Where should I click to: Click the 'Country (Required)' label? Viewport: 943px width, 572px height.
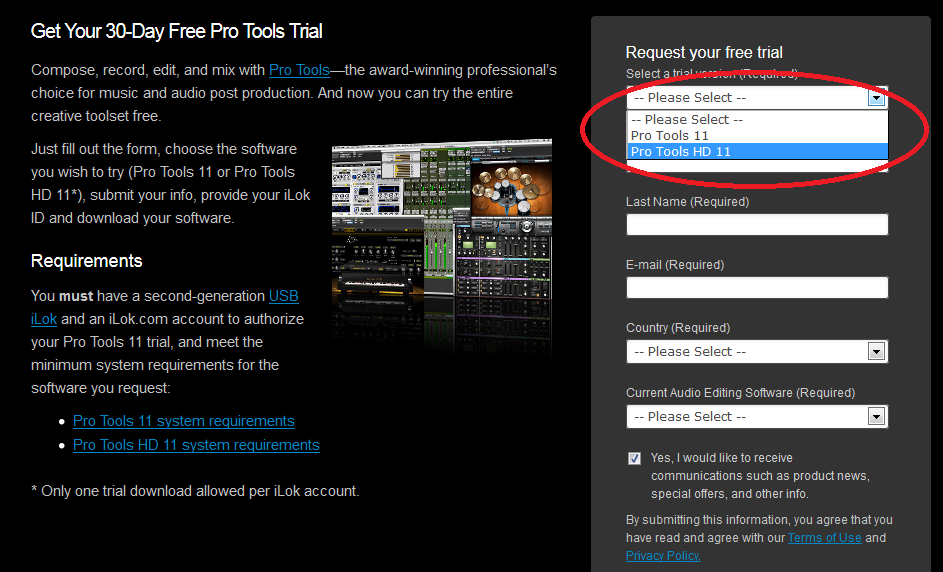pos(678,328)
